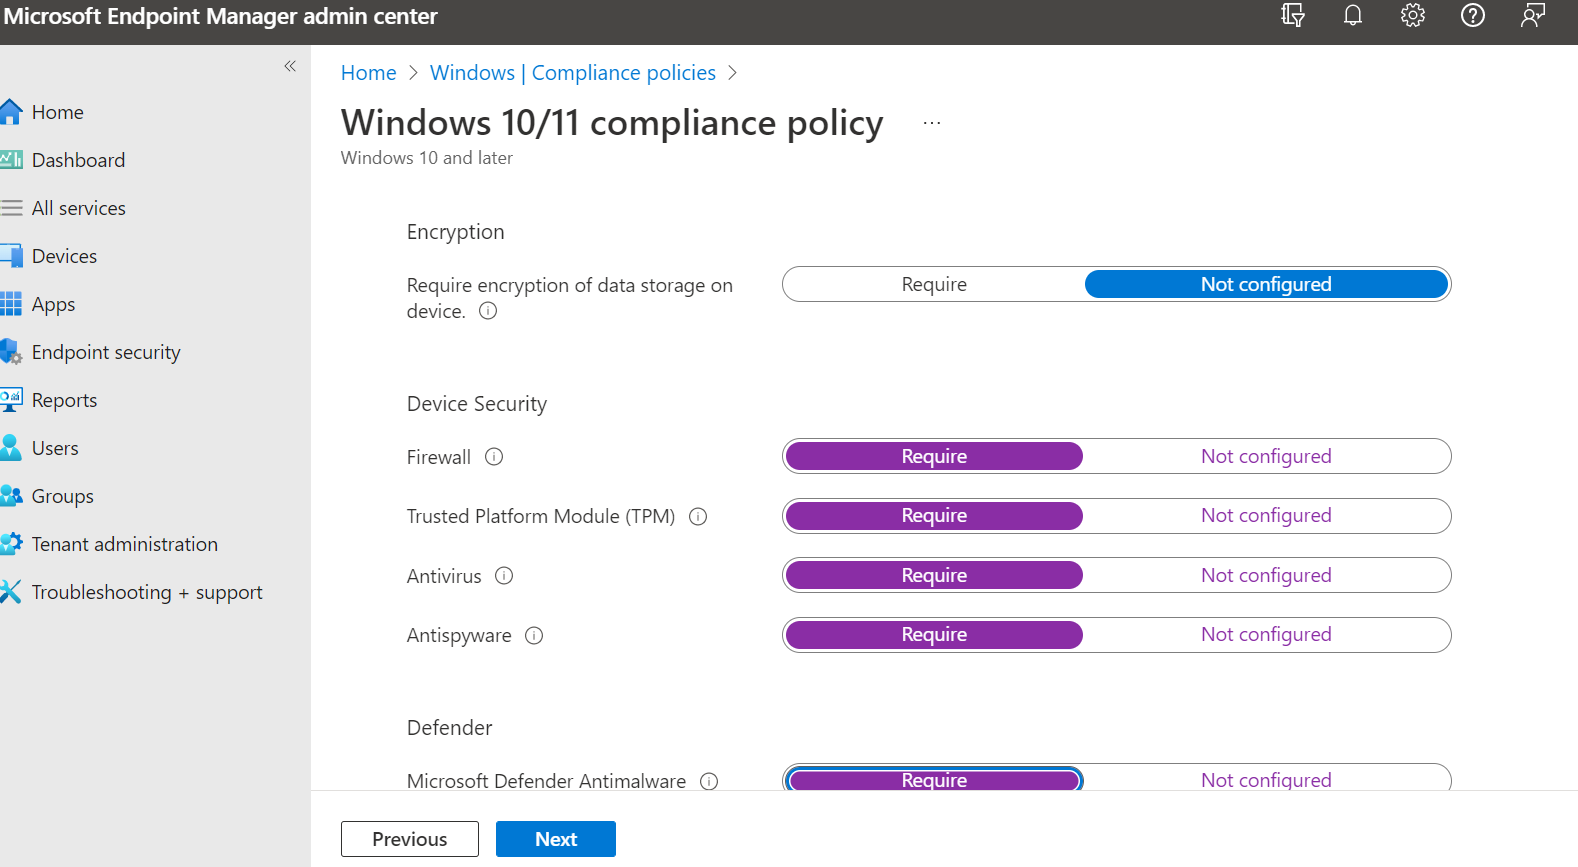Image resolution: width=1578 pixels, height=867 pixels.
Task: Open the settings gear icon
Action: 1412,15
